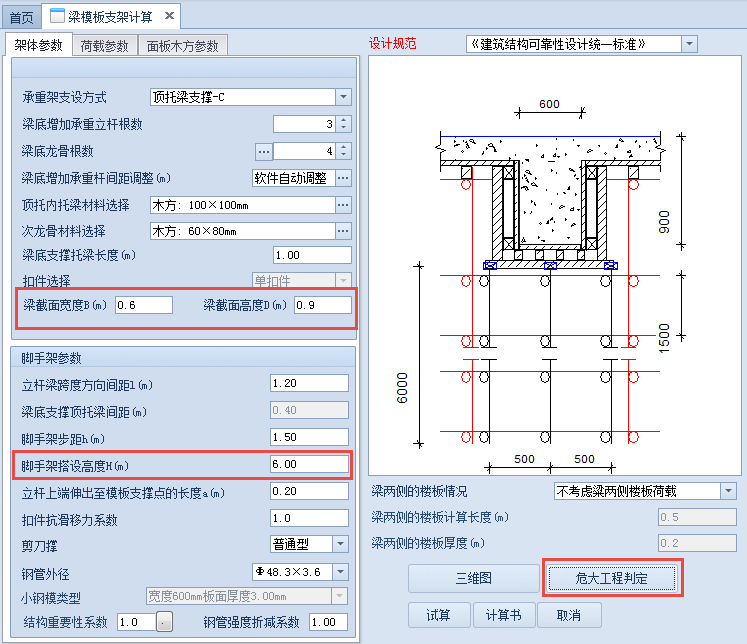
Task: Click the document icon on 梁模板支架计算 tab
Action: pos(59,16)
